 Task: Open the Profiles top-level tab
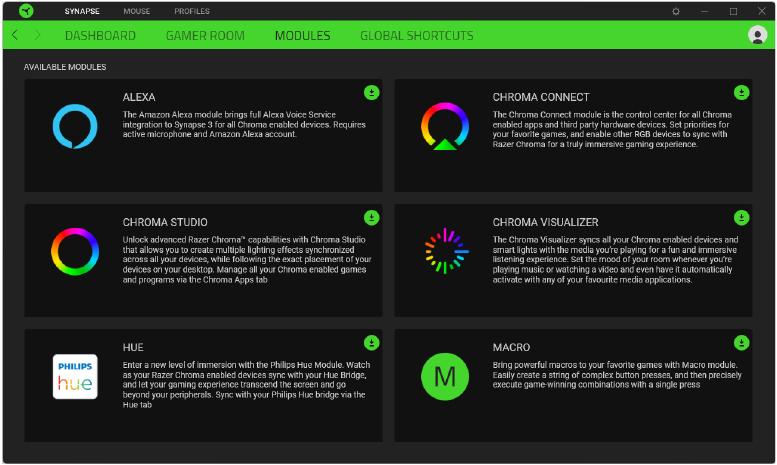pos(192,11)
